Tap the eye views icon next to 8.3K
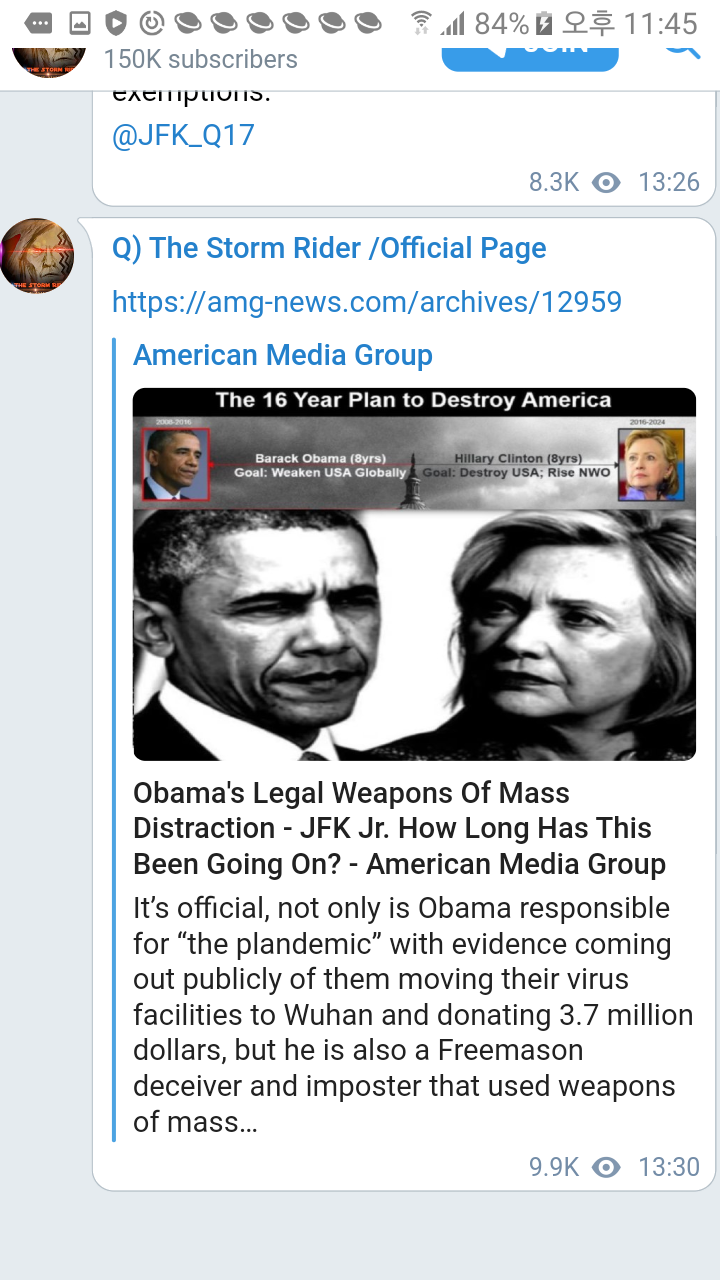Viewport: 720px width, 1280px height. 606,182
